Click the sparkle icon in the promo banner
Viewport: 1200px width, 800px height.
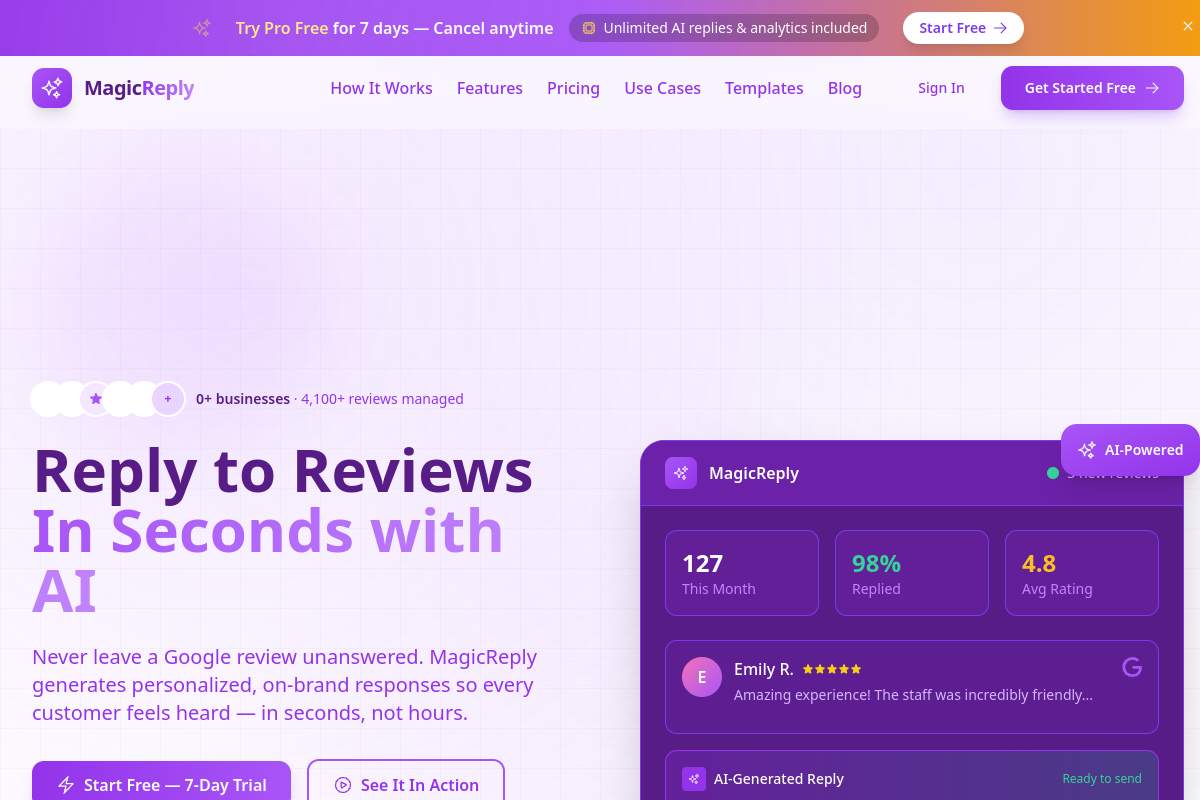click(202, 28)
